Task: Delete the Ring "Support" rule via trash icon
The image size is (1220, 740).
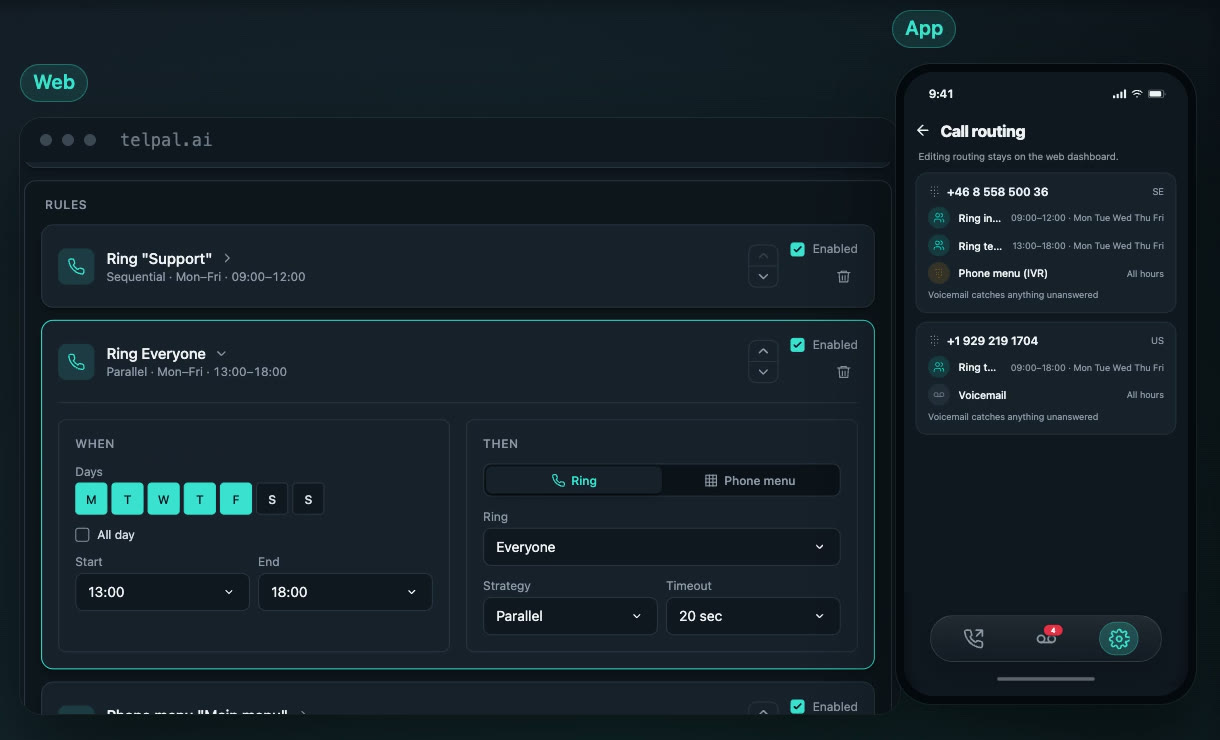Action: coord(843,276)
